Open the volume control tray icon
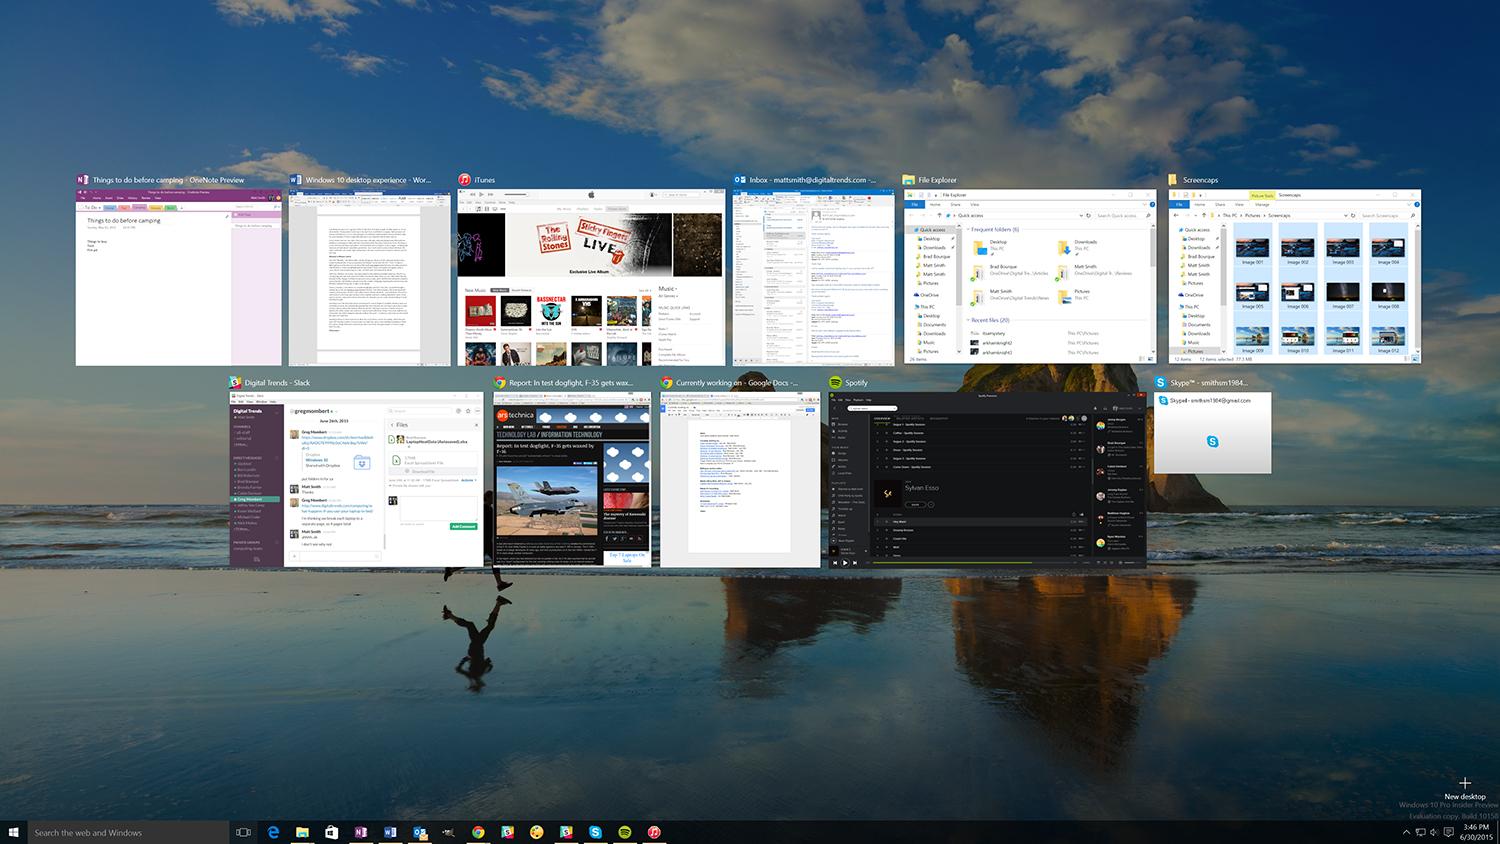The height and width of the screenshot is (844, 1500). 1434,832
